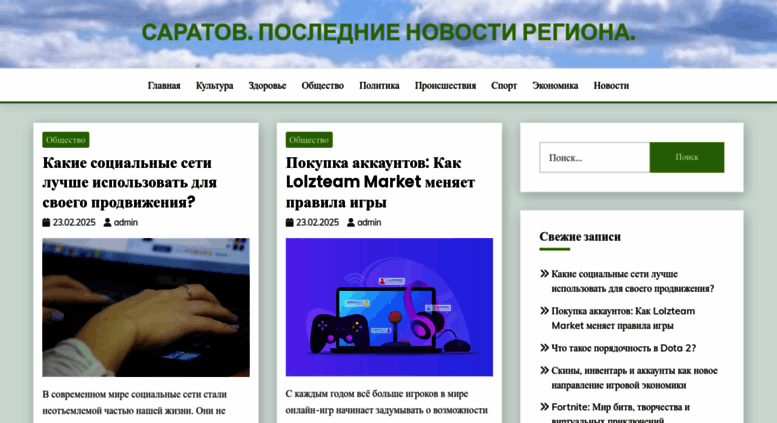This screenshot has width=777, height=423.
Task: Open the Здоровье section
Action: (267, 86)
